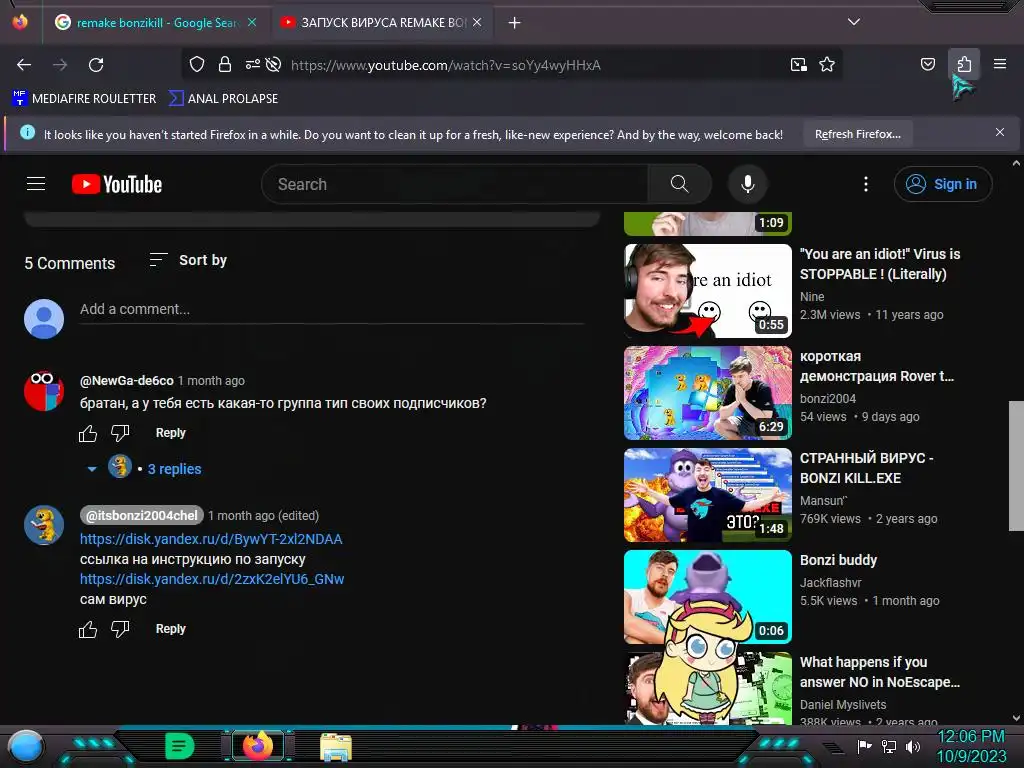
Task: Open picture-in-picture icon in address bar
Action: coord(798,65)
